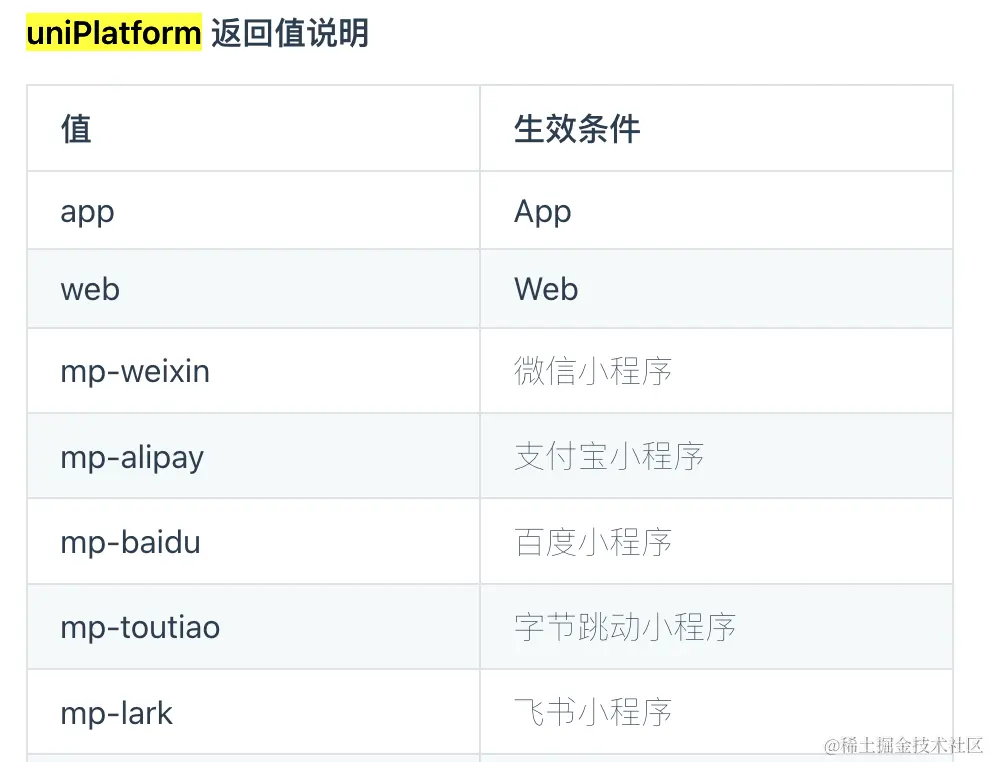The width and height of the screenshot is (990, 762).
Task: Click the app value cell
Action: tap(253, 210)
